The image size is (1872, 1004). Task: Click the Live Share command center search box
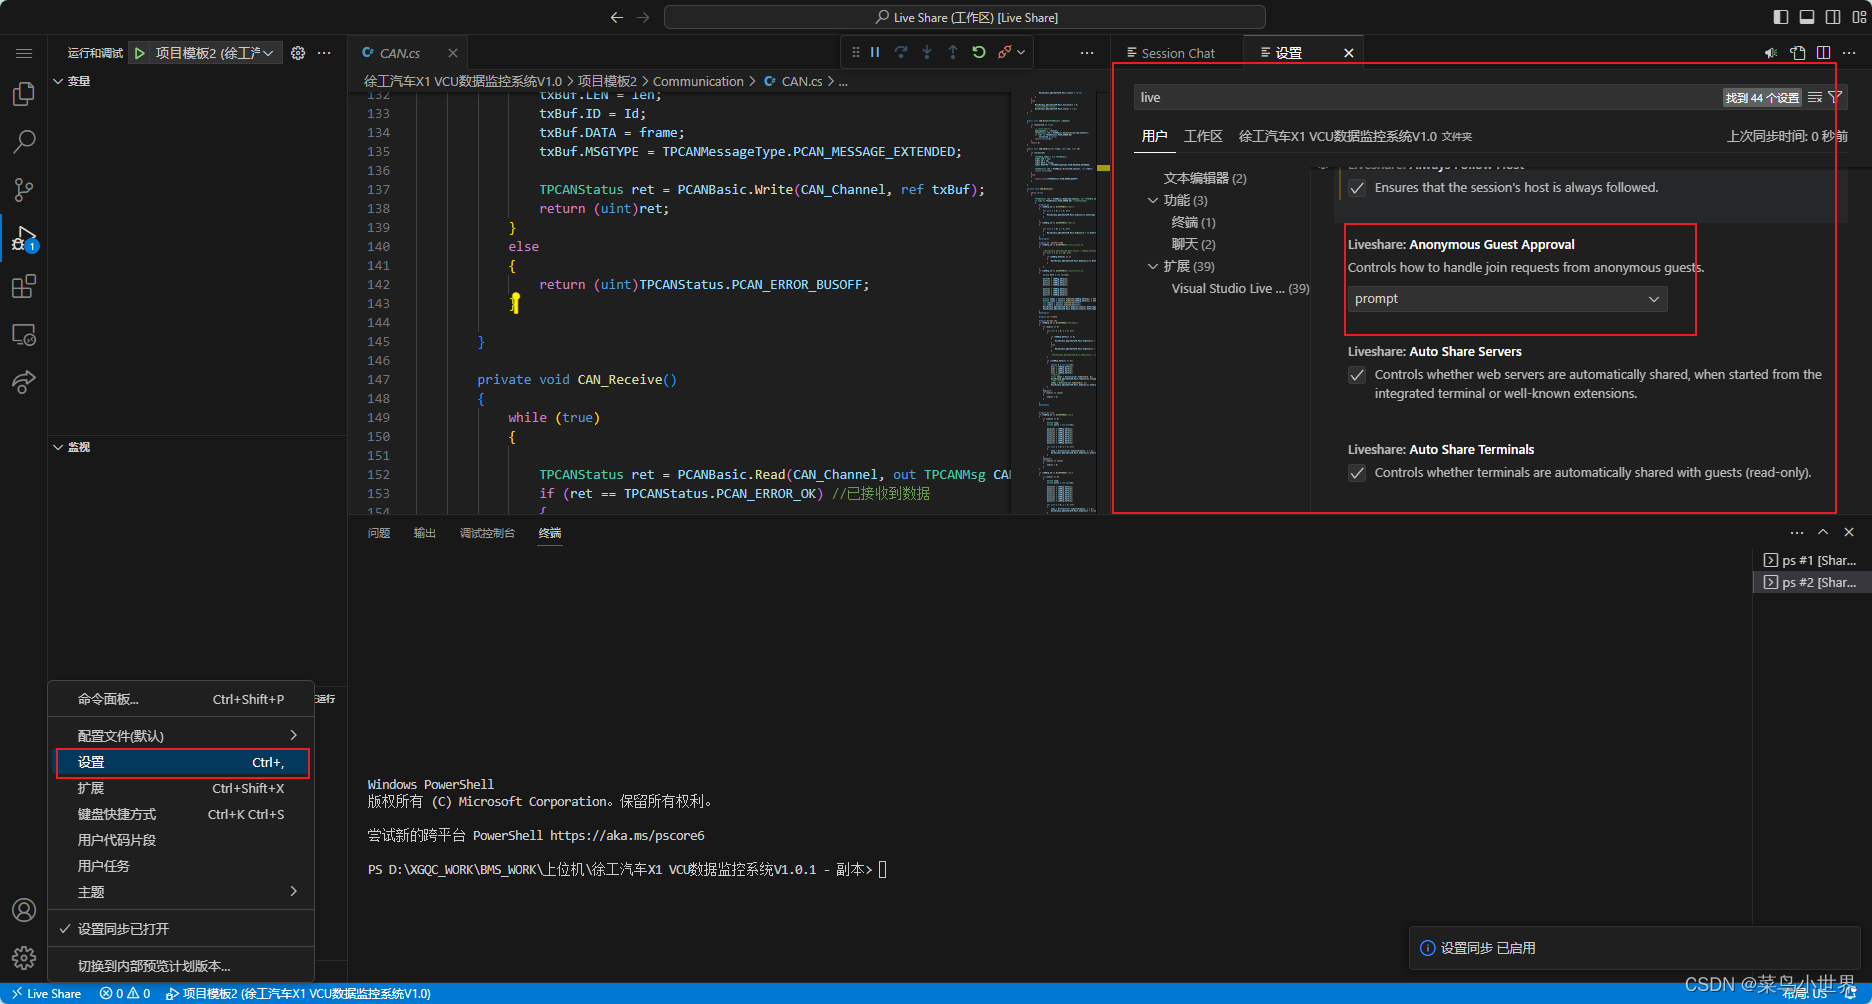(965, 17)
